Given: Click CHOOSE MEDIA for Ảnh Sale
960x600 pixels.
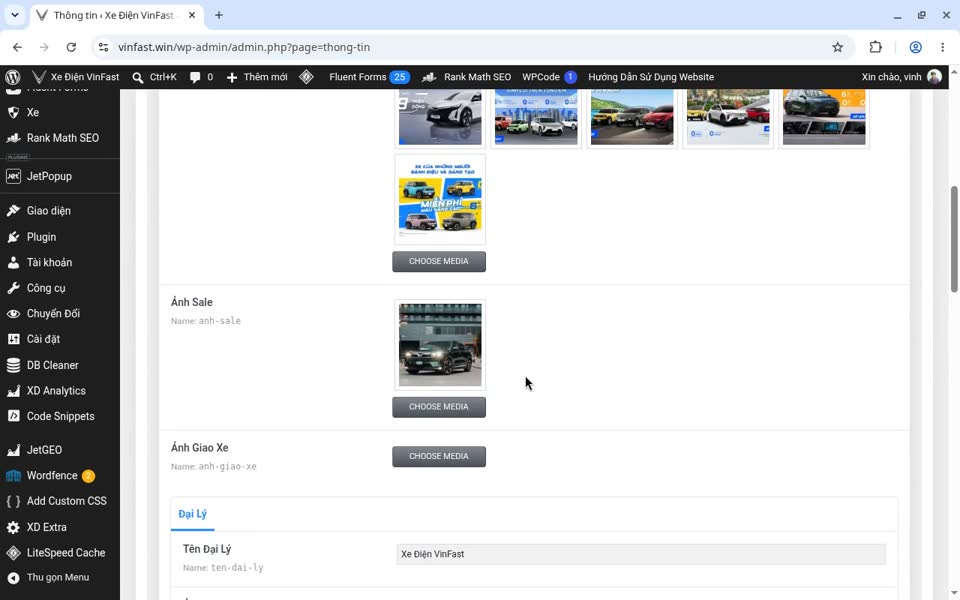Looking at the screenshot, I should (439, 407).
